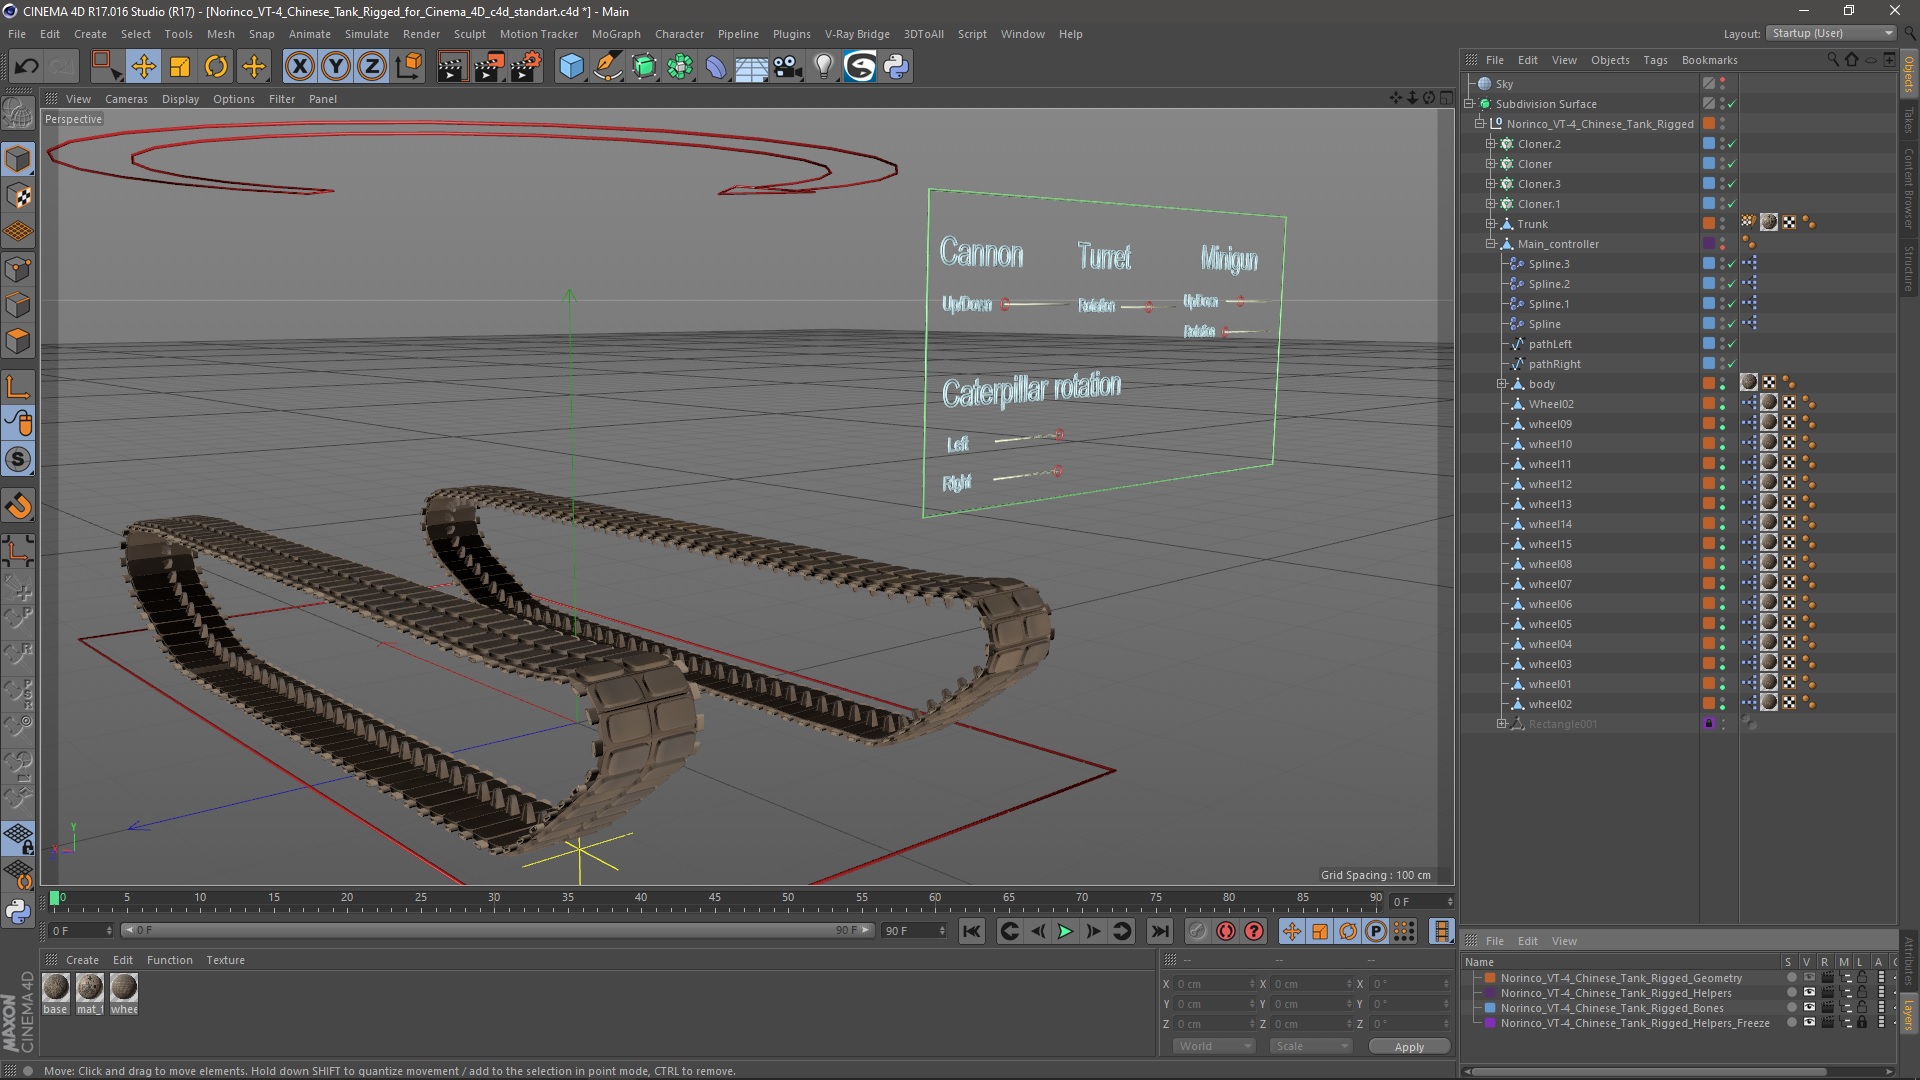Collapse Norinco_VT-4_Chinese_Tank_Rigged null

tap(1480, 124)
